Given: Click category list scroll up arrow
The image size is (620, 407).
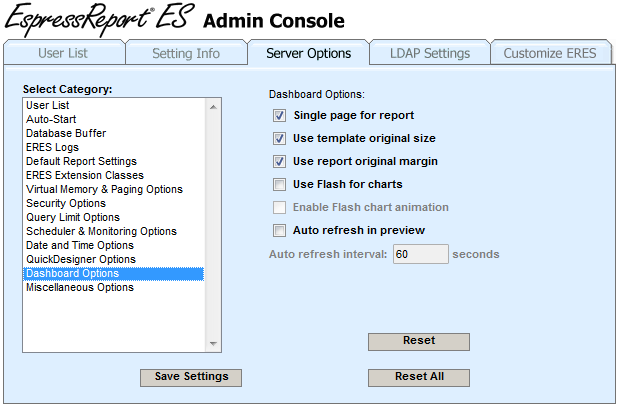Looking at the screenshot, I should [213, 107].
